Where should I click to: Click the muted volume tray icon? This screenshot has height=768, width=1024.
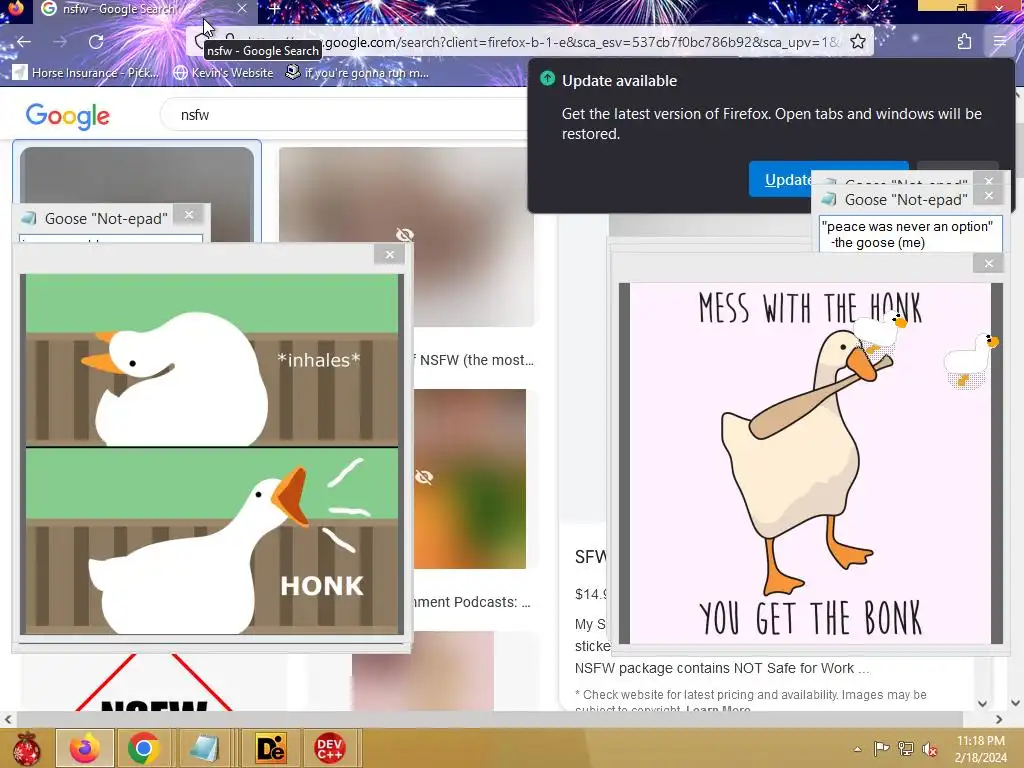tap(929, 749)
